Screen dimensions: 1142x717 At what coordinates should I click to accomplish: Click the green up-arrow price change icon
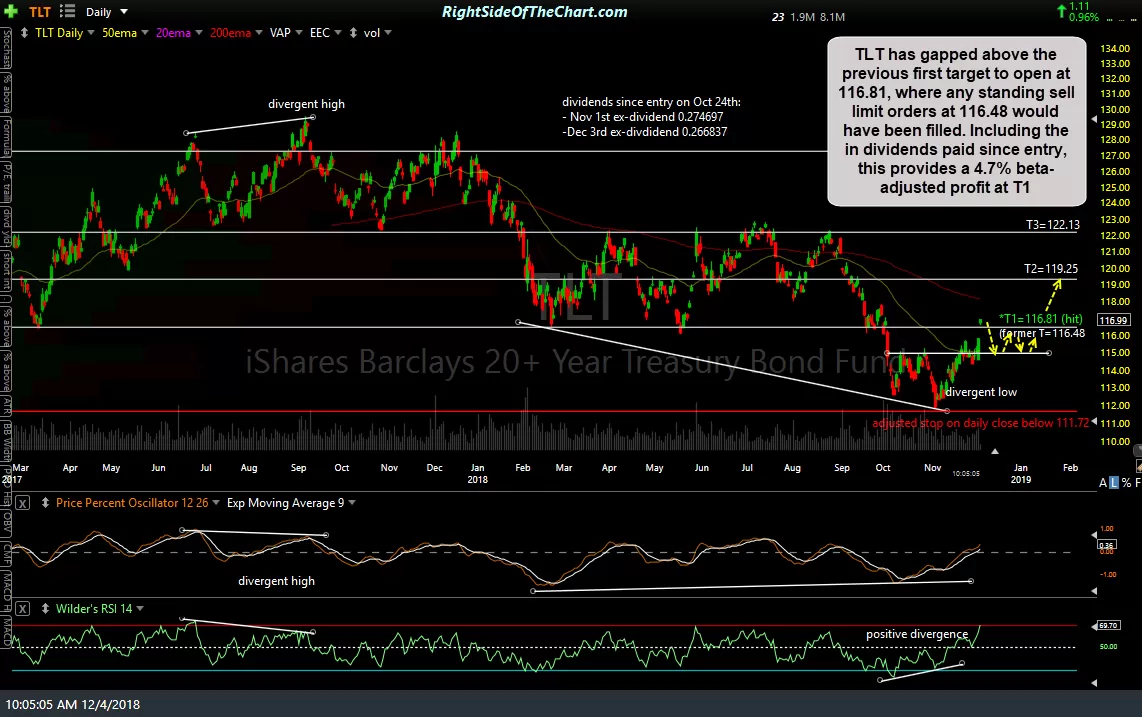[x=1061, y=10]
